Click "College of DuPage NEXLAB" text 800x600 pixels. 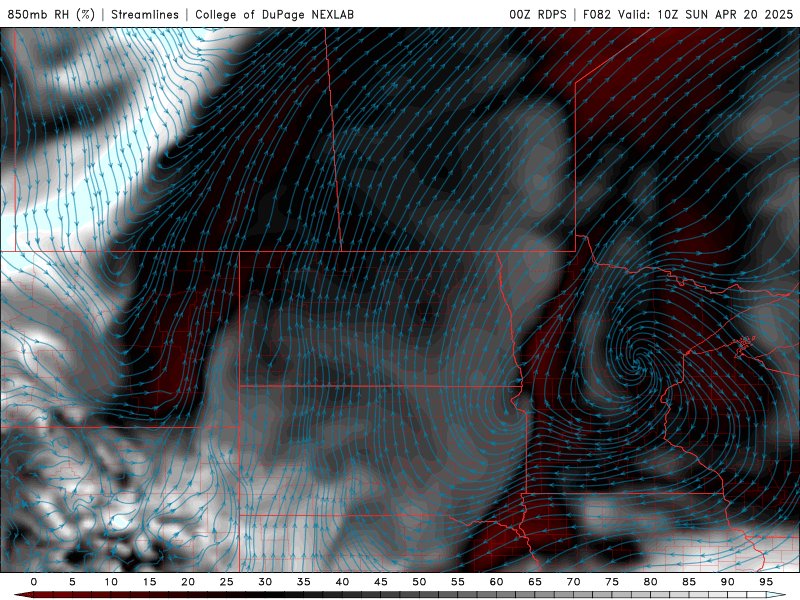(x=274, y=14)
